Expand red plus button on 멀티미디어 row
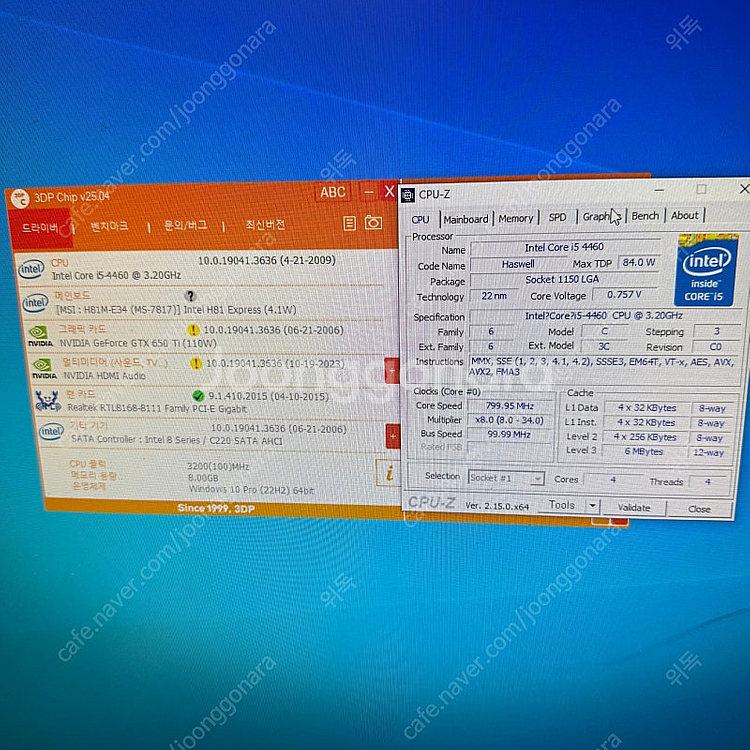Image resolution: width=750 pixels, height=750 pixels. click(x=392, y=370)
